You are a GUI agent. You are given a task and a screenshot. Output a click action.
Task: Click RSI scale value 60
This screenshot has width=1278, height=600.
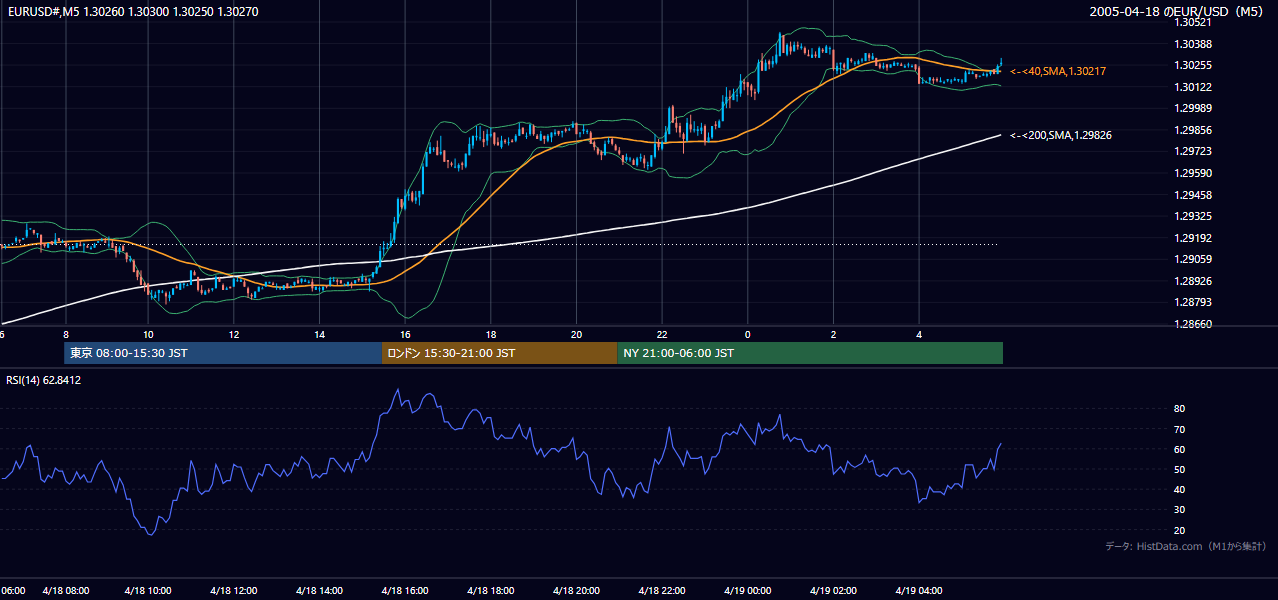(x=1179, y=449)
